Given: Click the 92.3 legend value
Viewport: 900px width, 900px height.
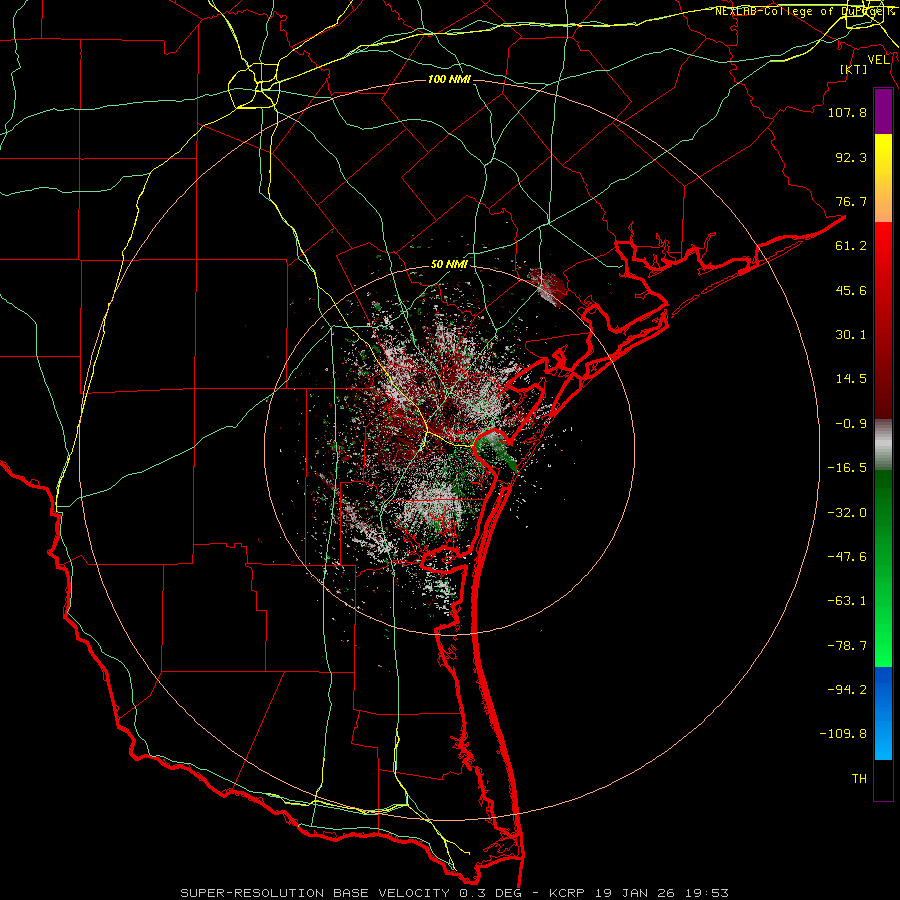Looking at the screenshot, I should [851, 157].
